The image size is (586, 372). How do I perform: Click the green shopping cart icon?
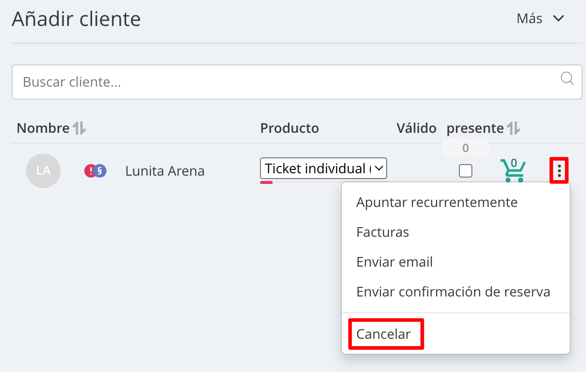click(x=513, y=170)
